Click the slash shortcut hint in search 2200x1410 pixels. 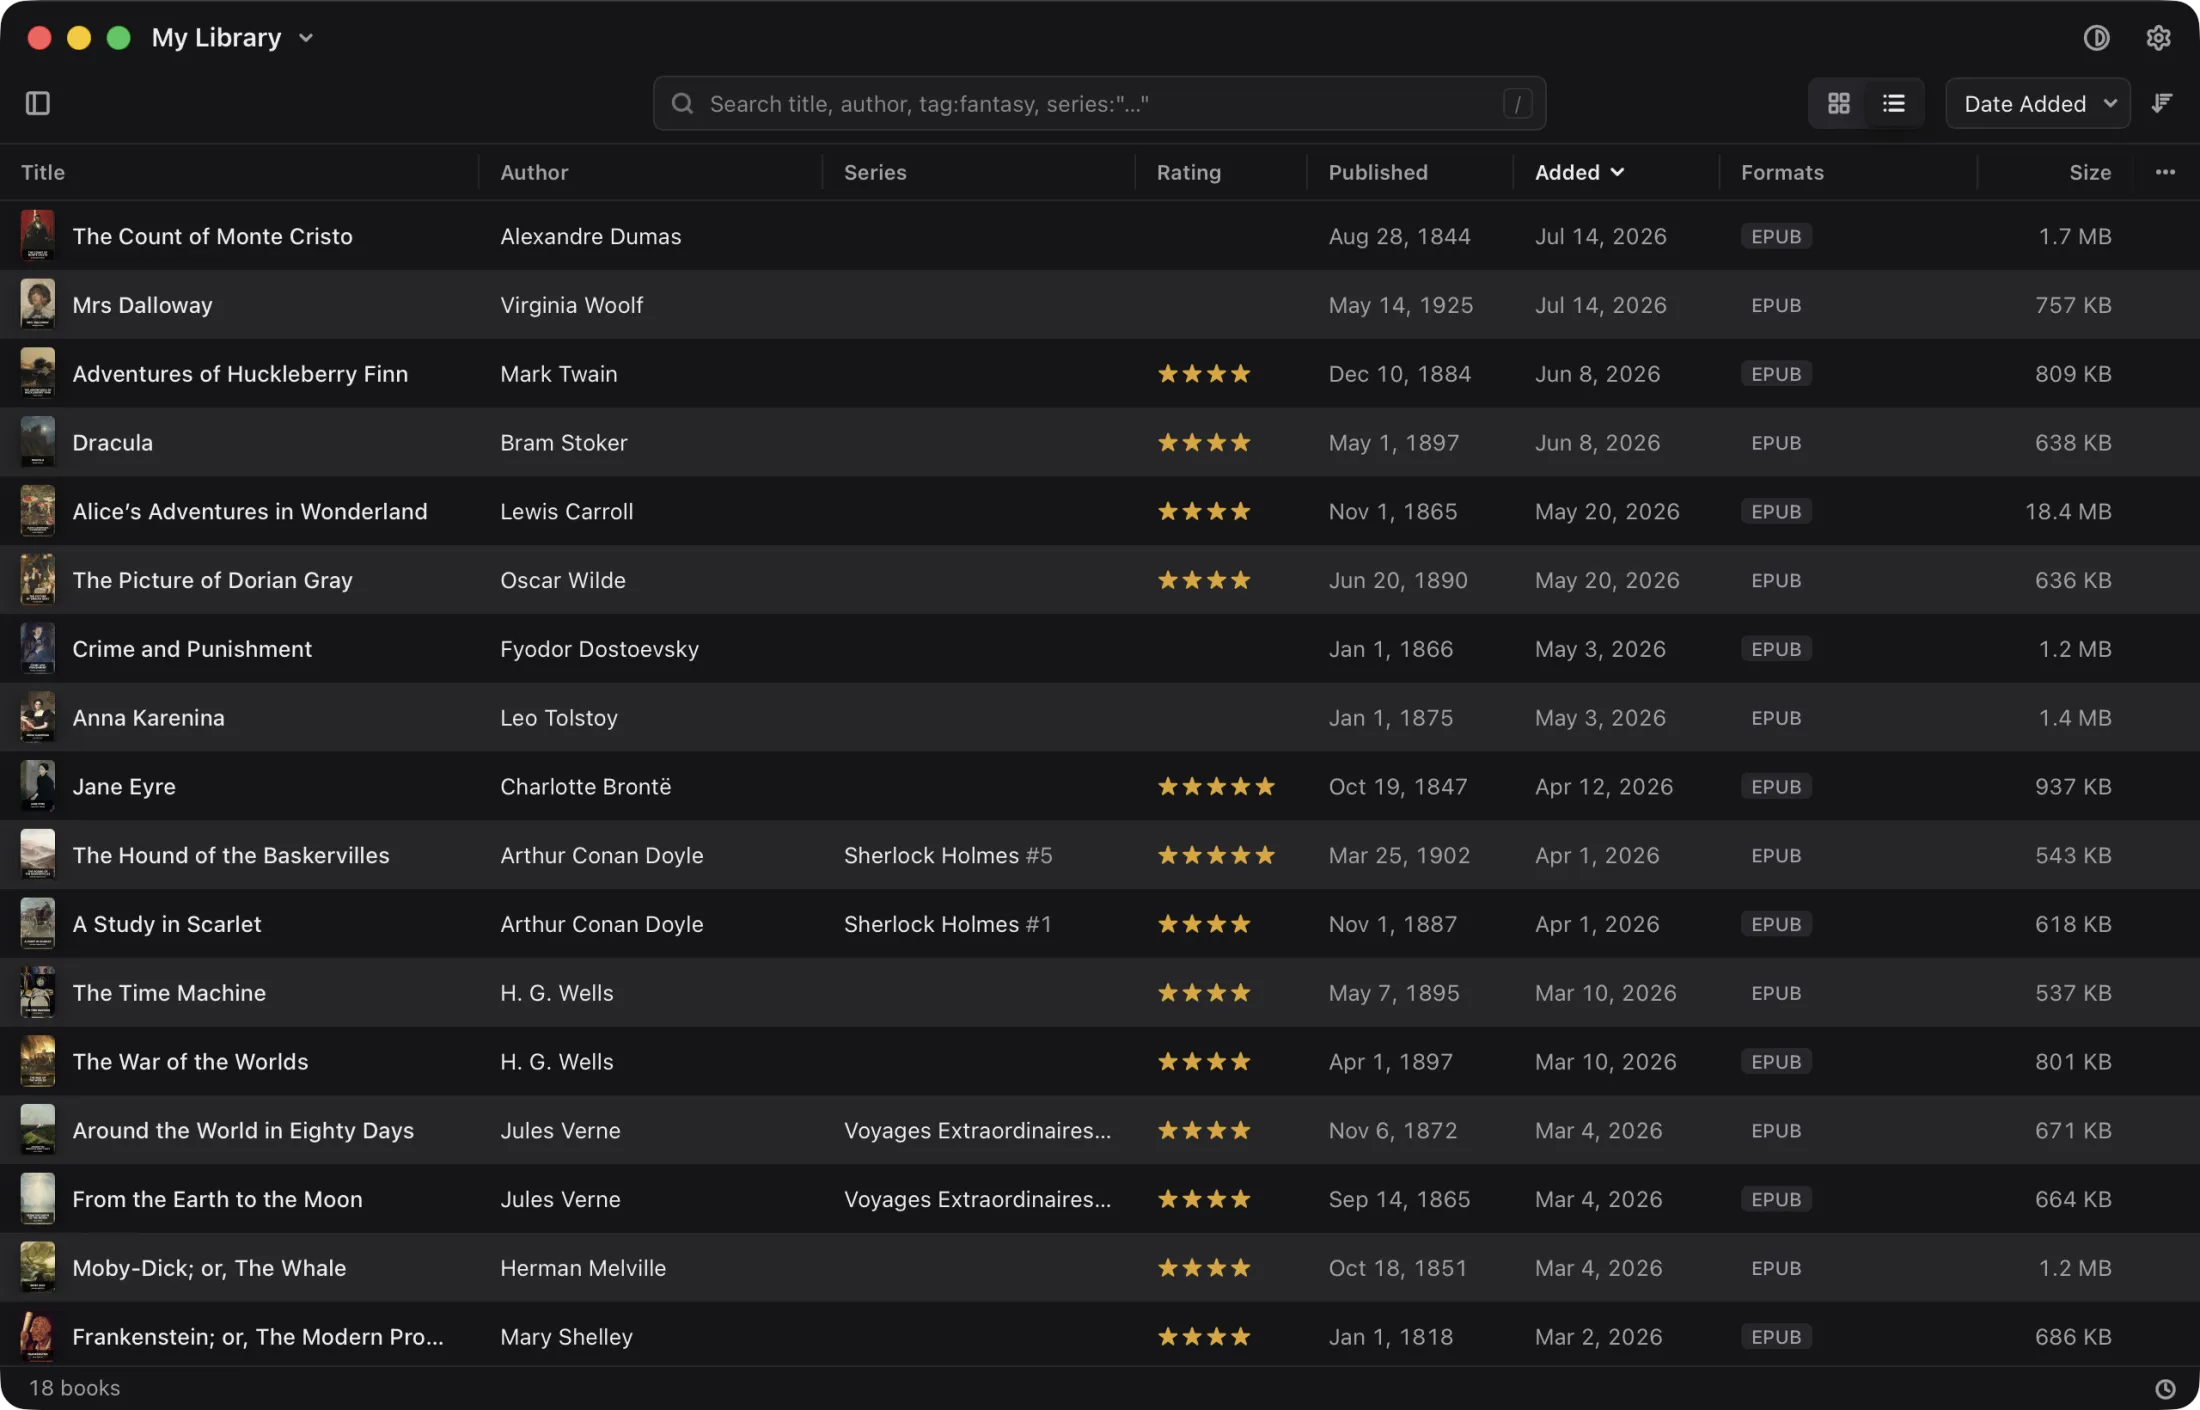coord(1517,103)
